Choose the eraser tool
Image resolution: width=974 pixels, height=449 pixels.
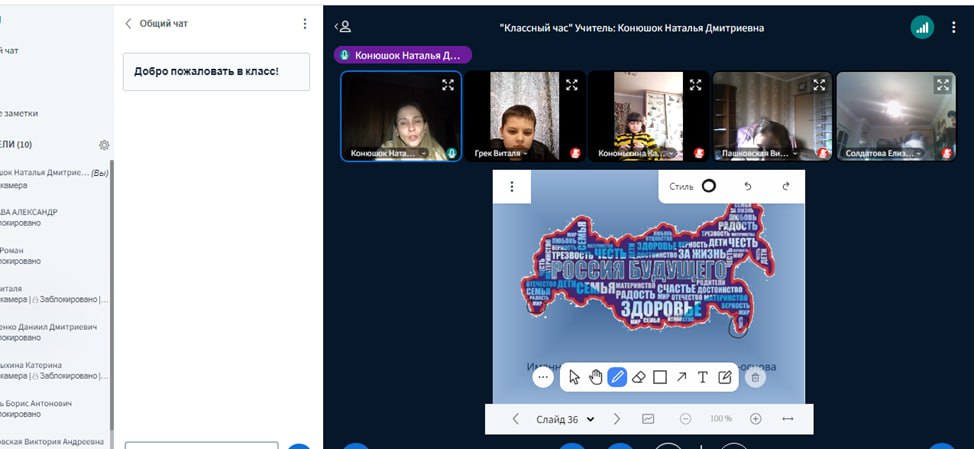pyautogui.click(x=638, y=377)
